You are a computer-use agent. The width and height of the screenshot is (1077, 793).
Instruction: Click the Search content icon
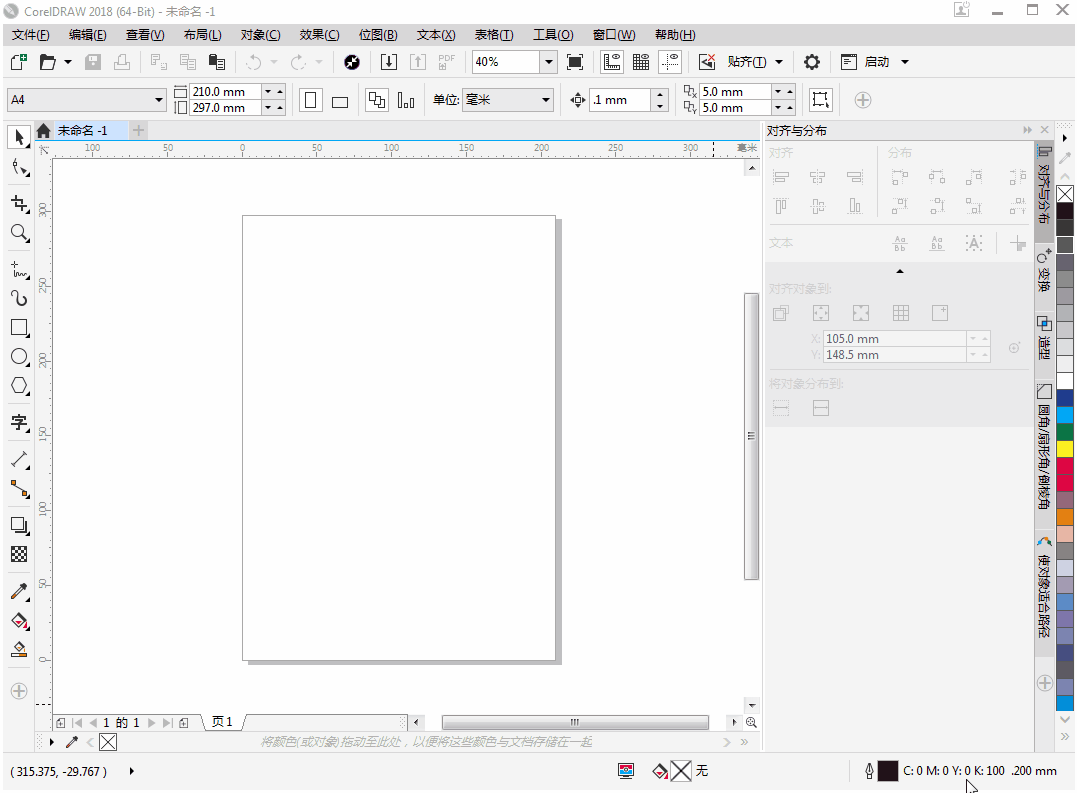pyautogui.click(x=352, y=62)
